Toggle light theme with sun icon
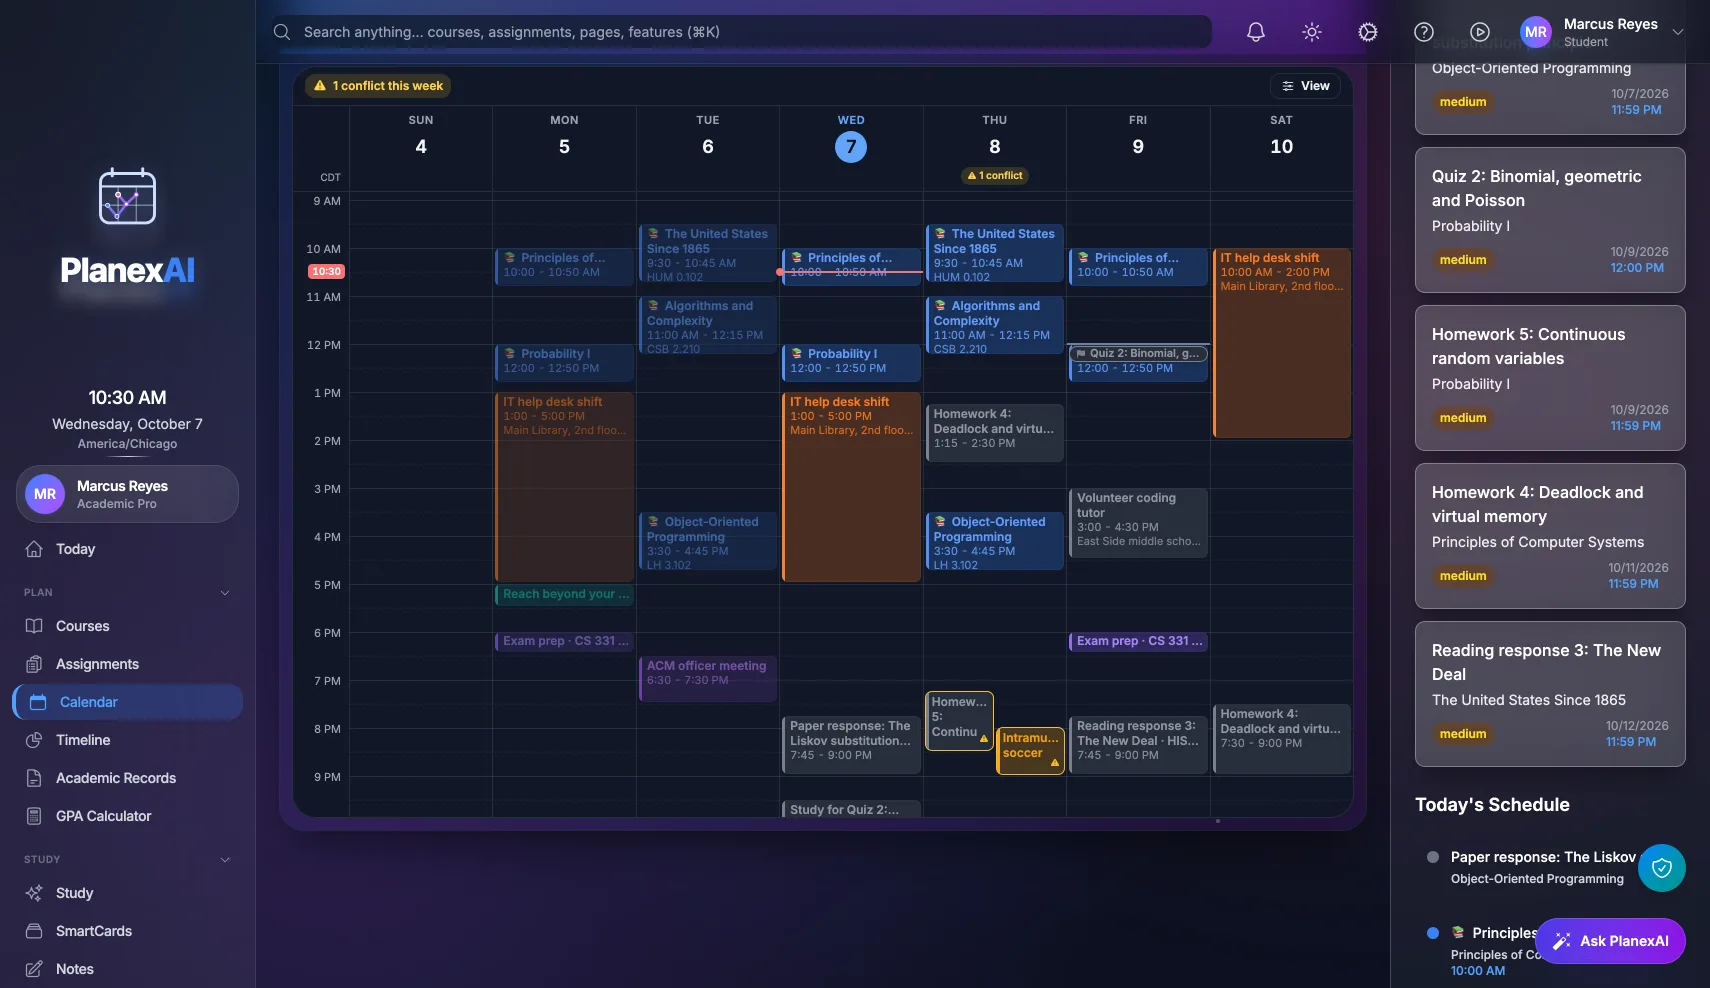 pyautogui.click(x=1312, y=32)
